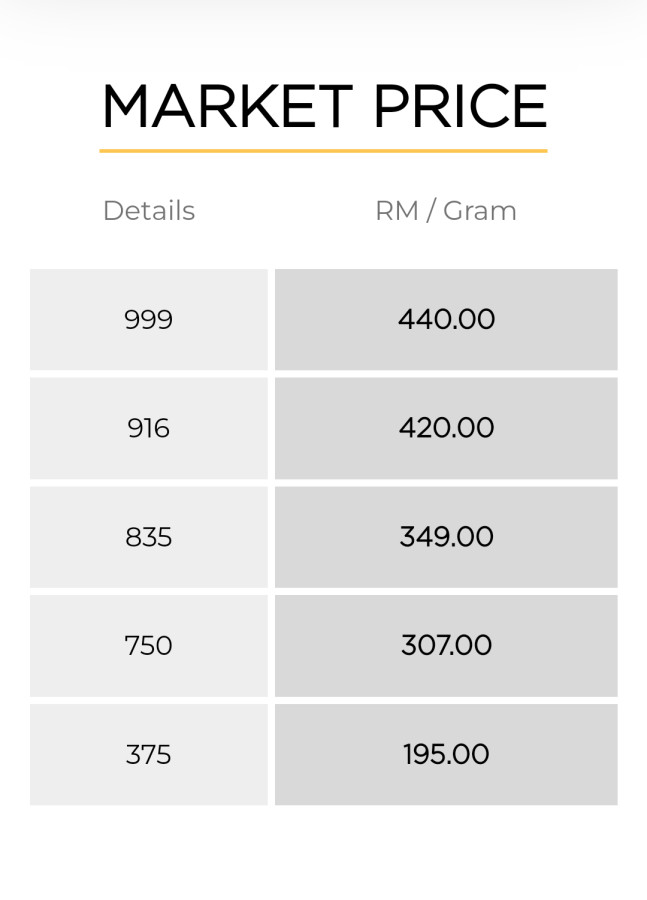
Task: Click the 307.00 price cell
Action: click(x=446, y=646)
